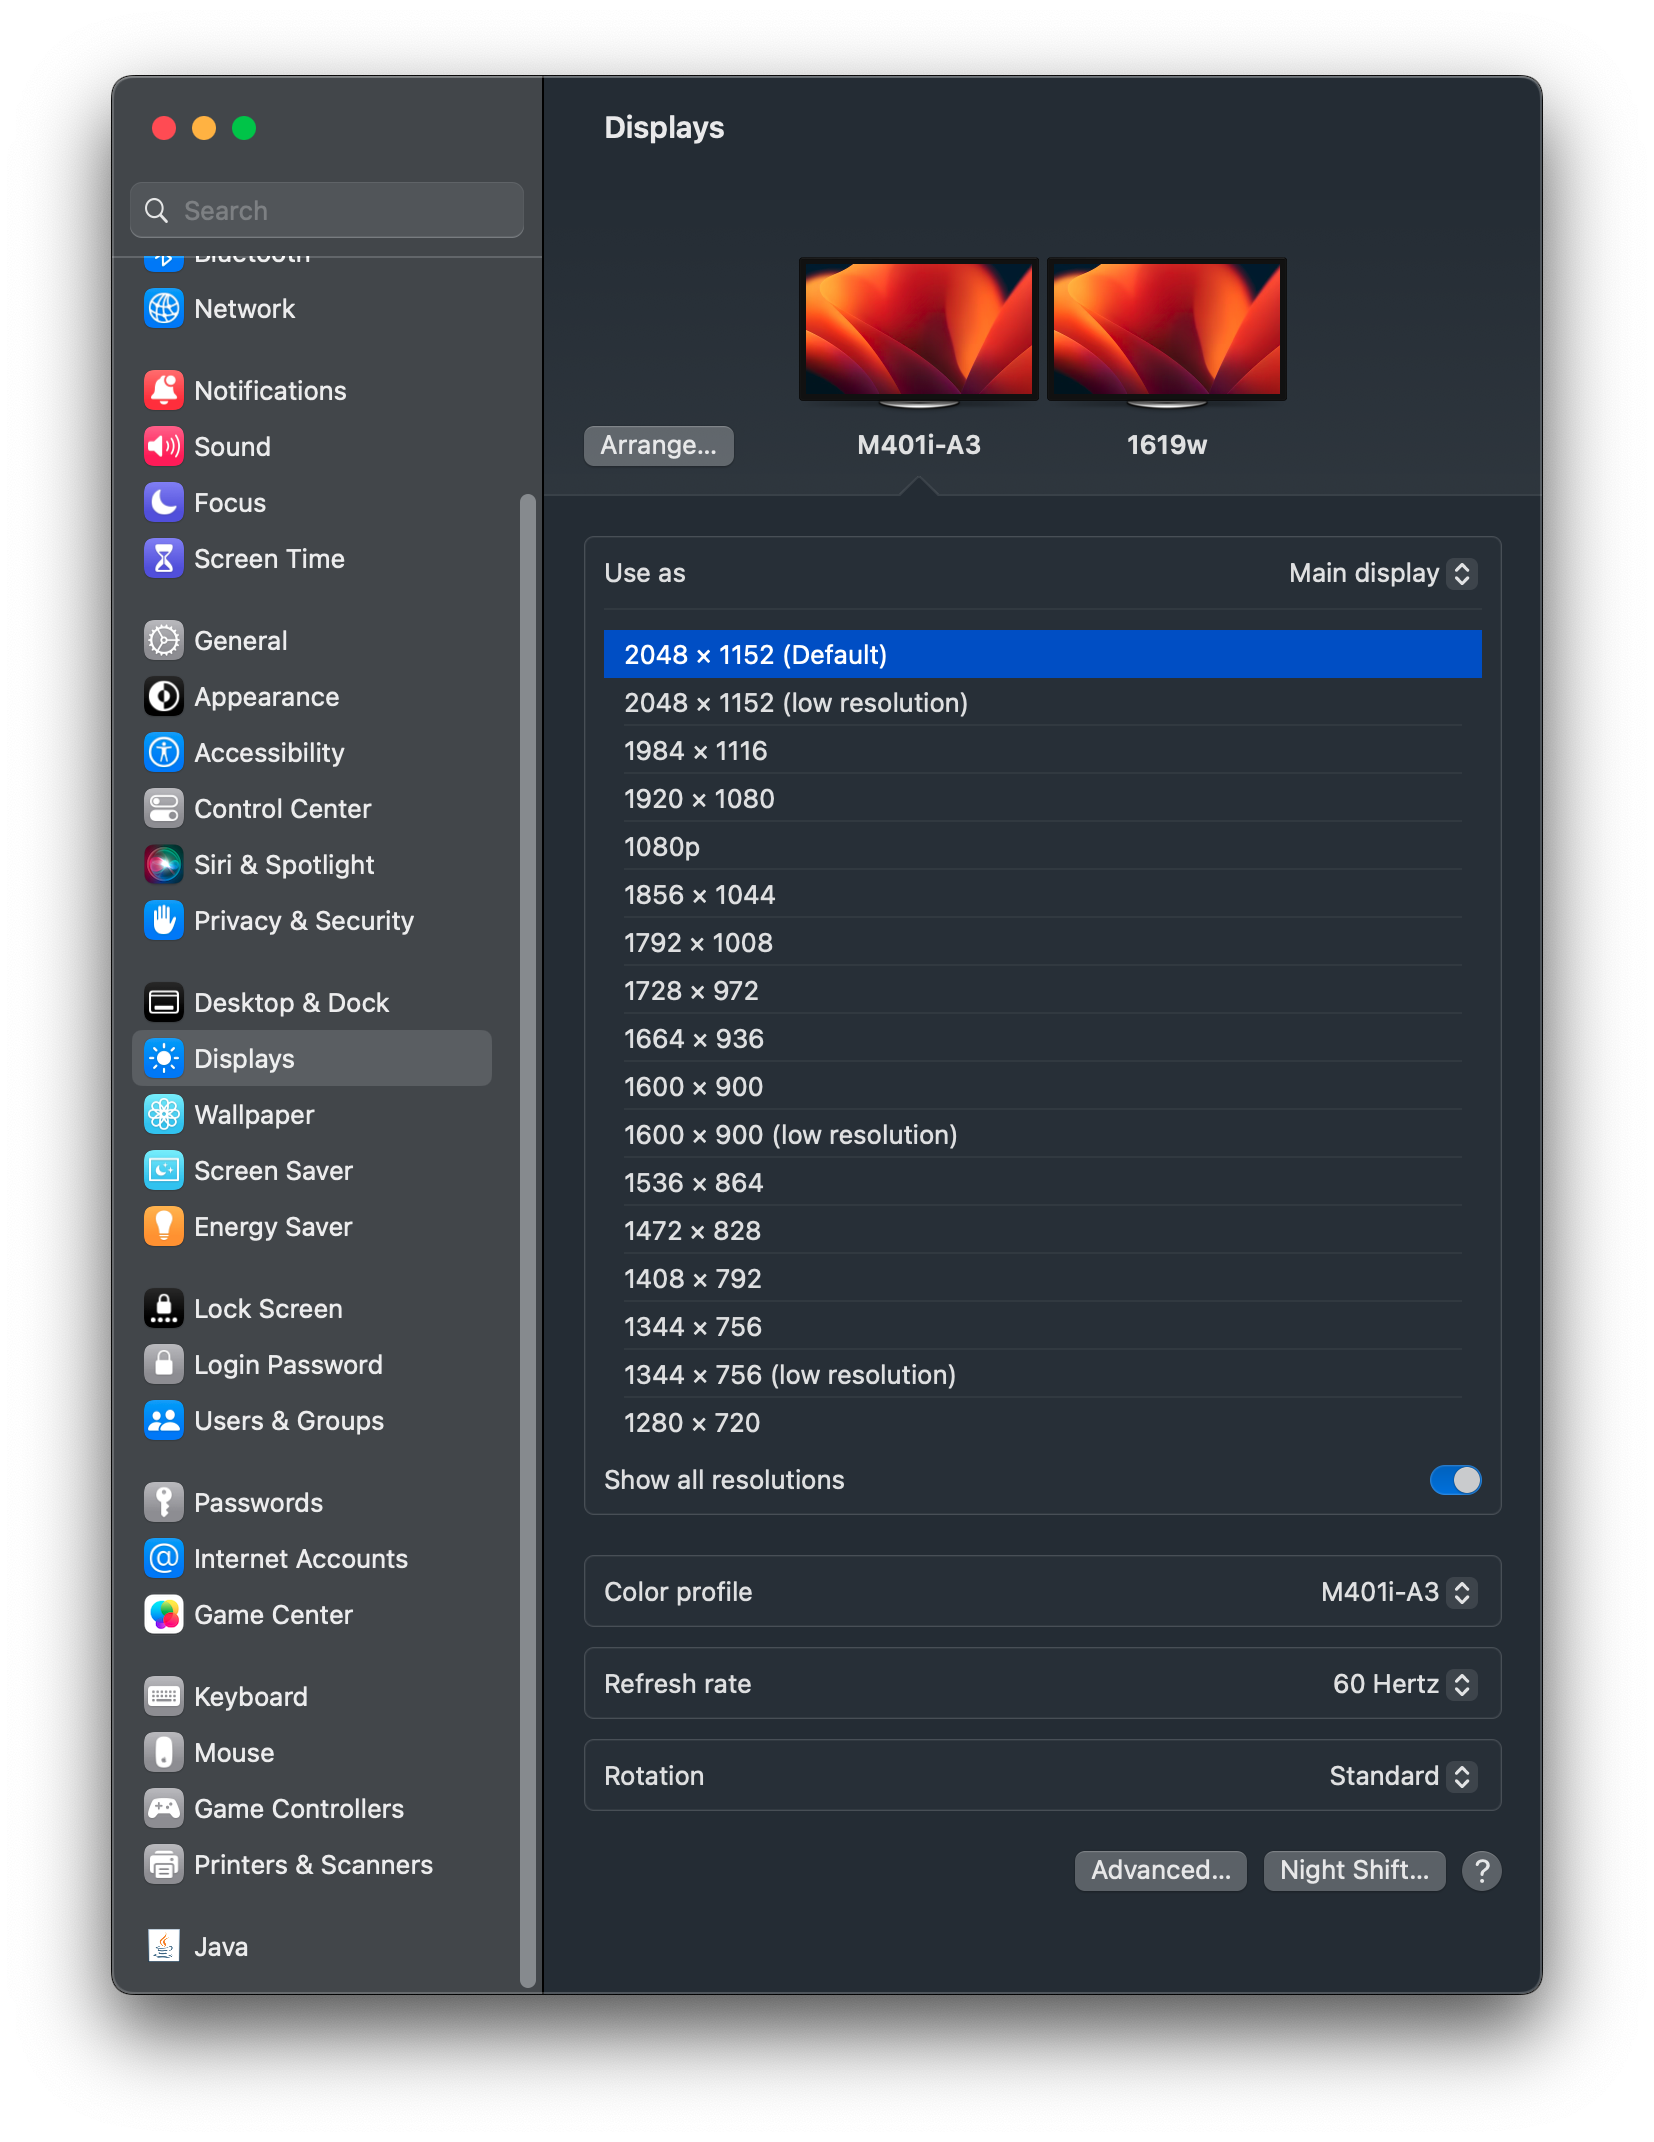Select the Accessibility icon in sidebar

[x=164, y=753]
